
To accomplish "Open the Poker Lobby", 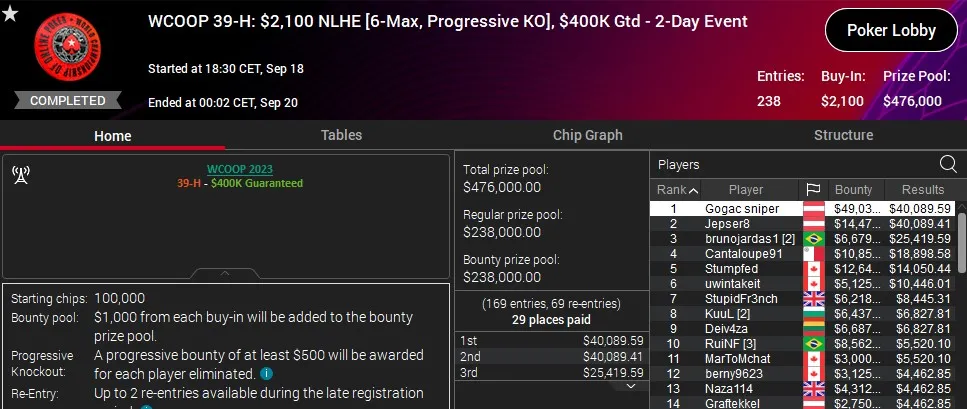I will [x=891, y=30].
